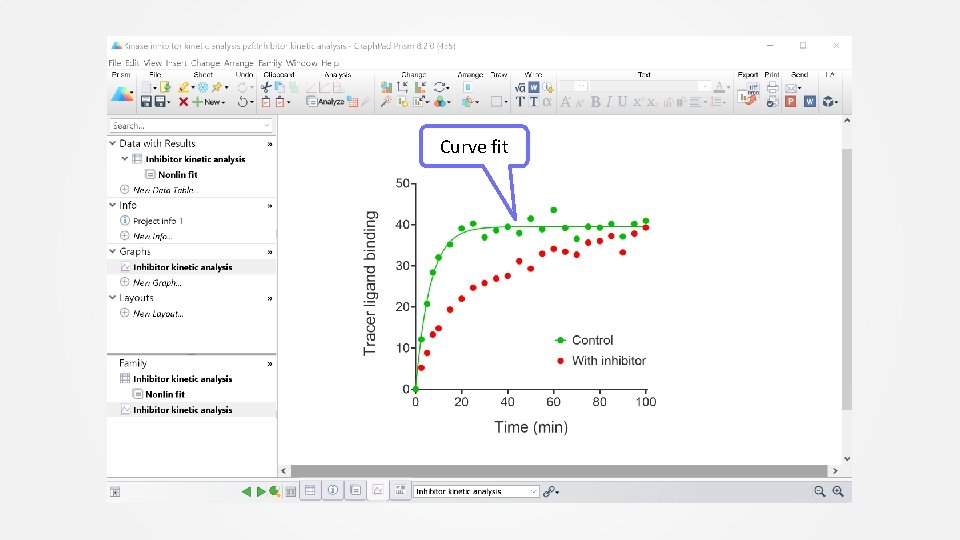This screenshot has width=960, height=540.
Task: Click the Save file floppy icon
Action: 146,102
